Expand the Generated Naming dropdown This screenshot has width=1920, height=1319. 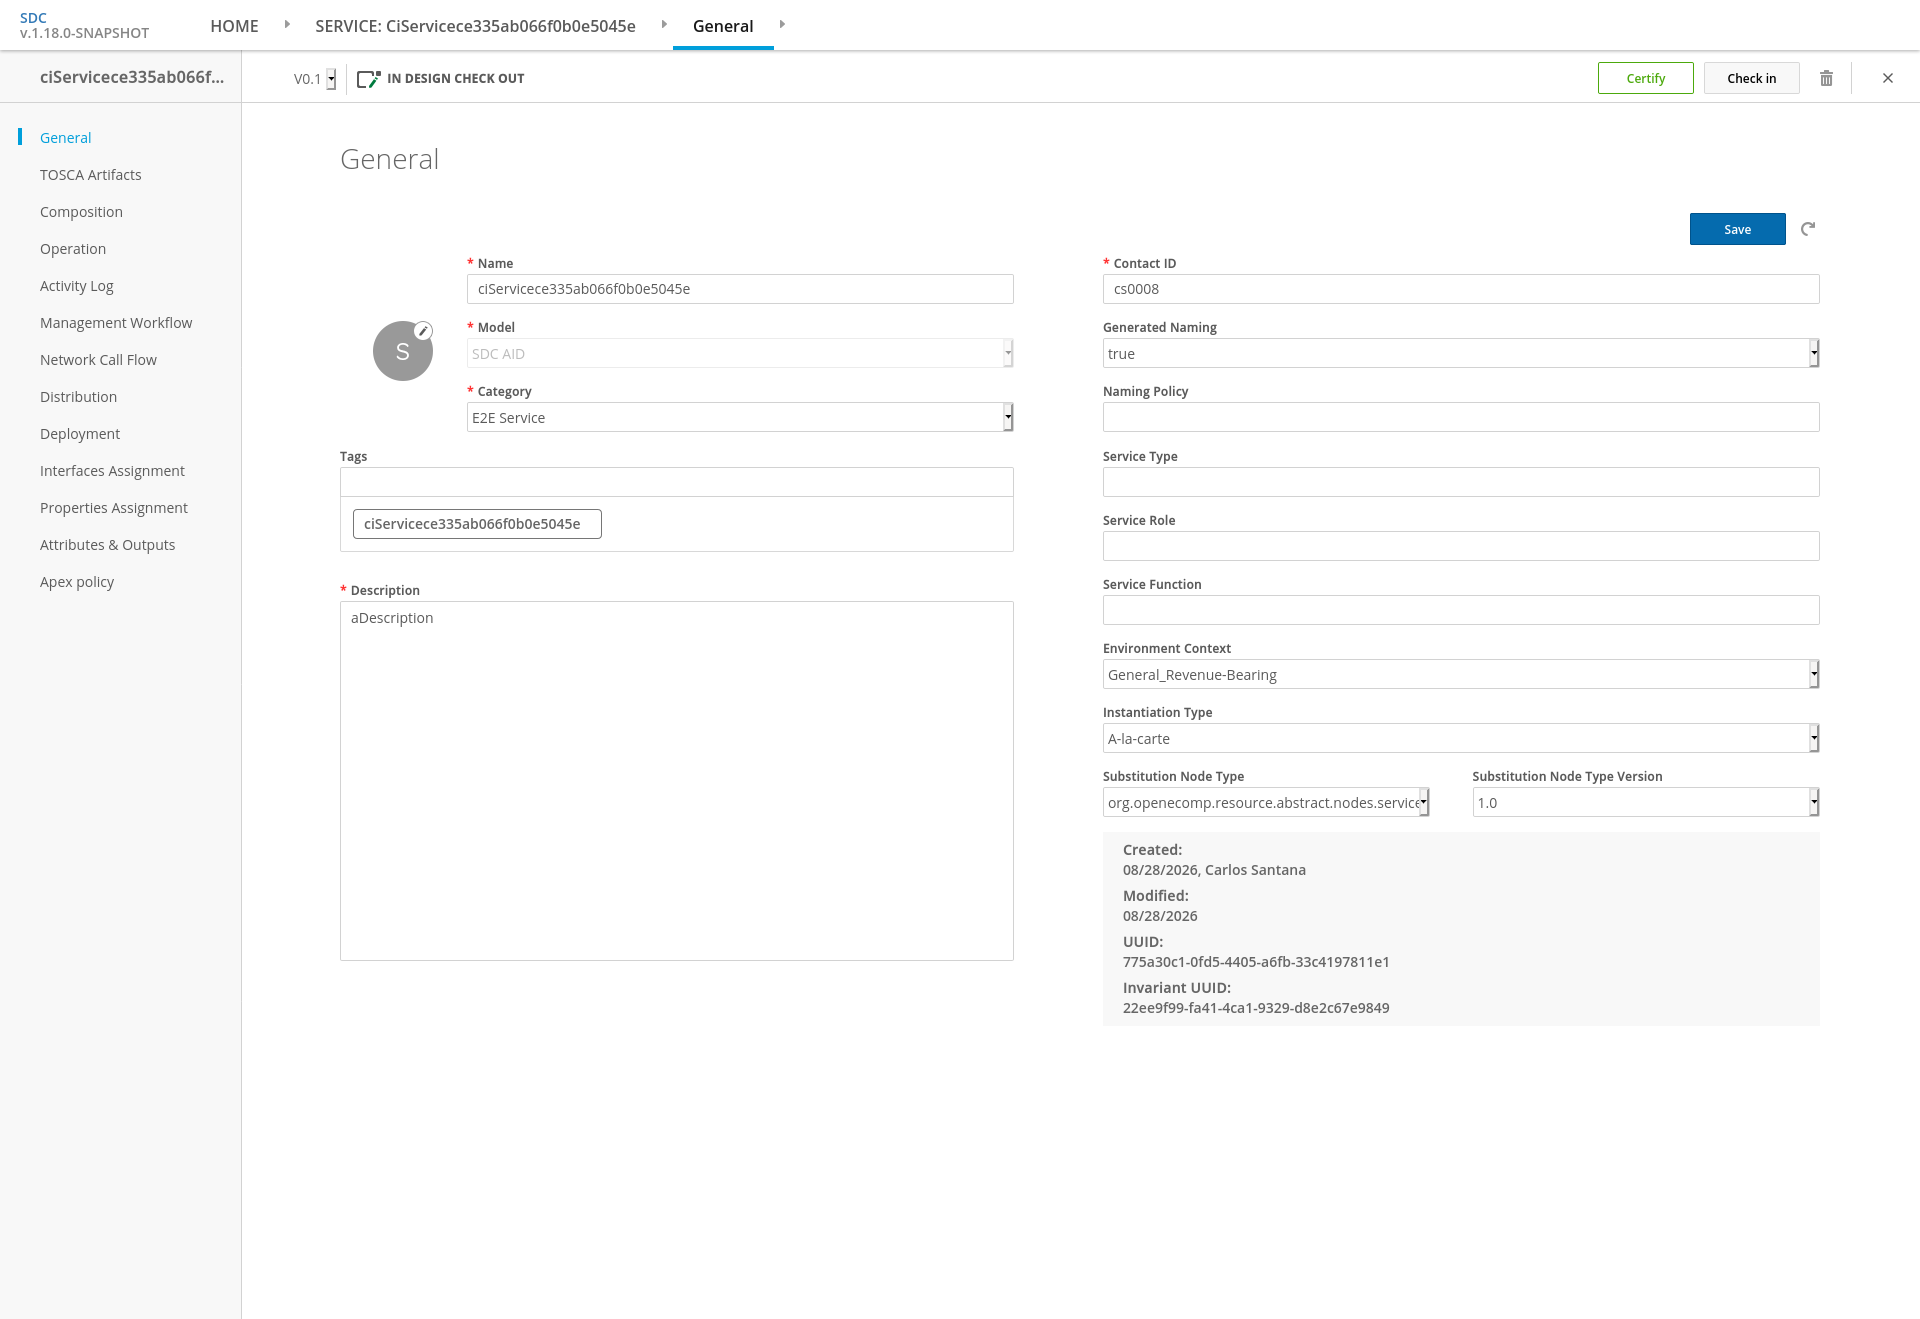[1461, 353]
